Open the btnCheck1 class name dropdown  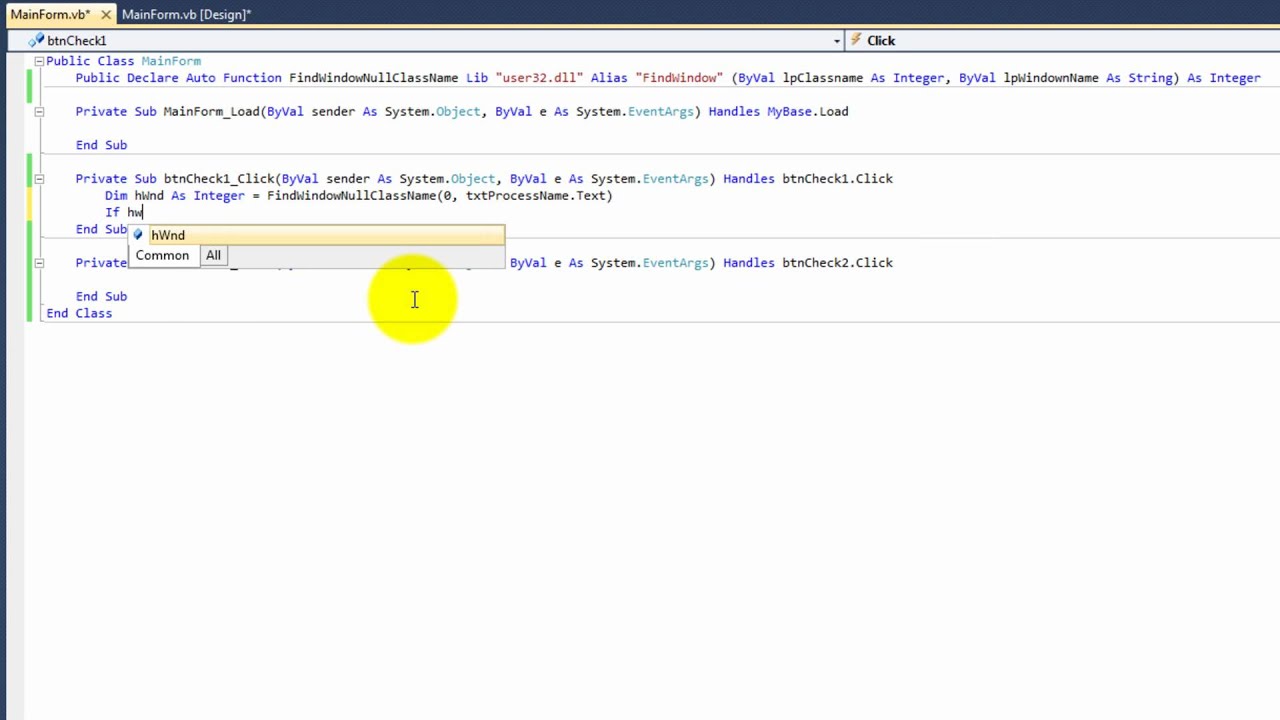click(837, 41)
